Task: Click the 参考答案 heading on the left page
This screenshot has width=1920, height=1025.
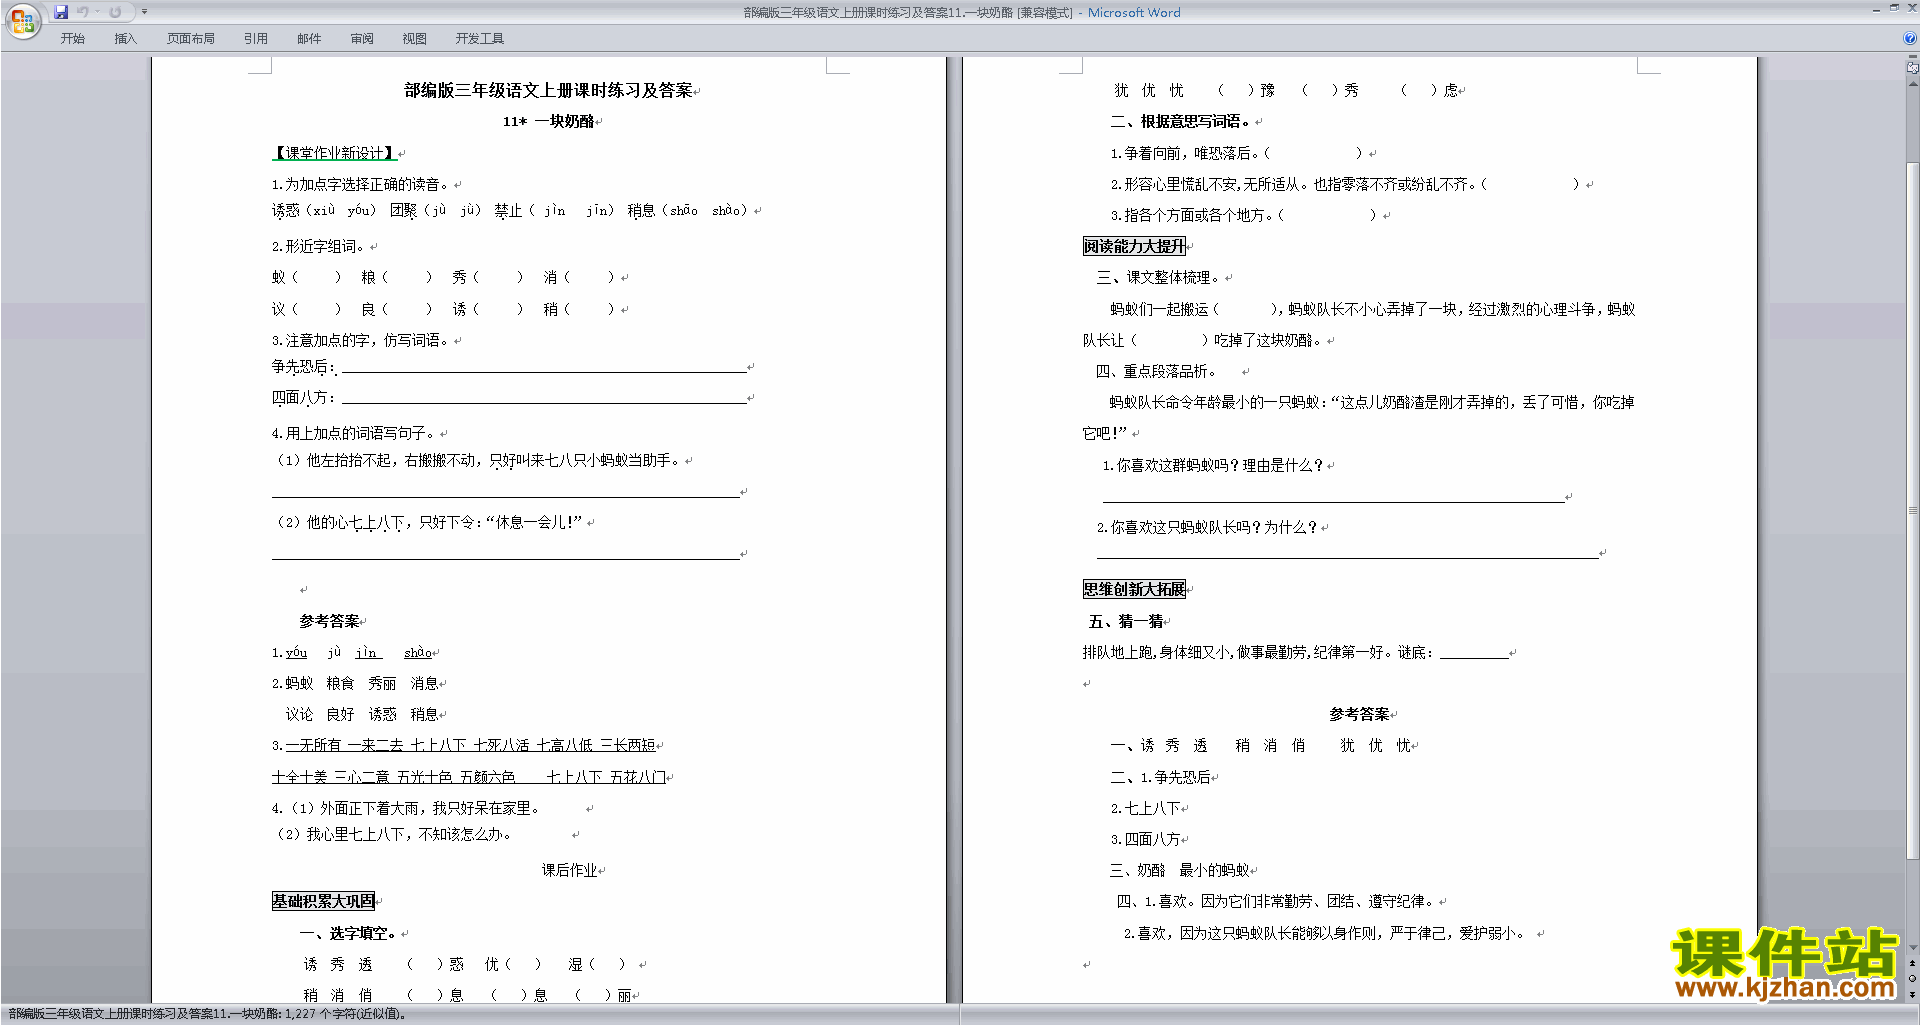Action: (x=329, y=621)
